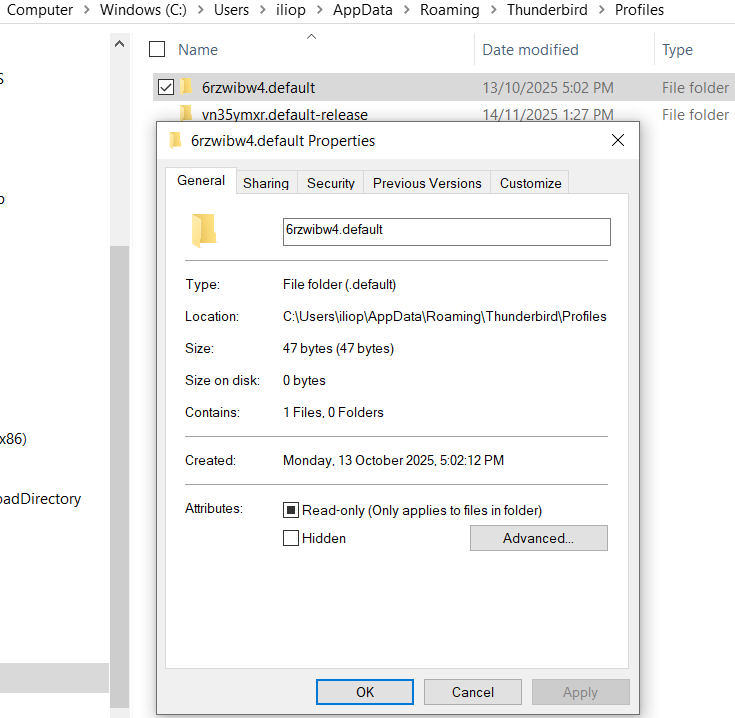Expand chevron after Computer in breadcrumb
The image size is (735, 718).
pyautogui.click(x=87, y=10)
